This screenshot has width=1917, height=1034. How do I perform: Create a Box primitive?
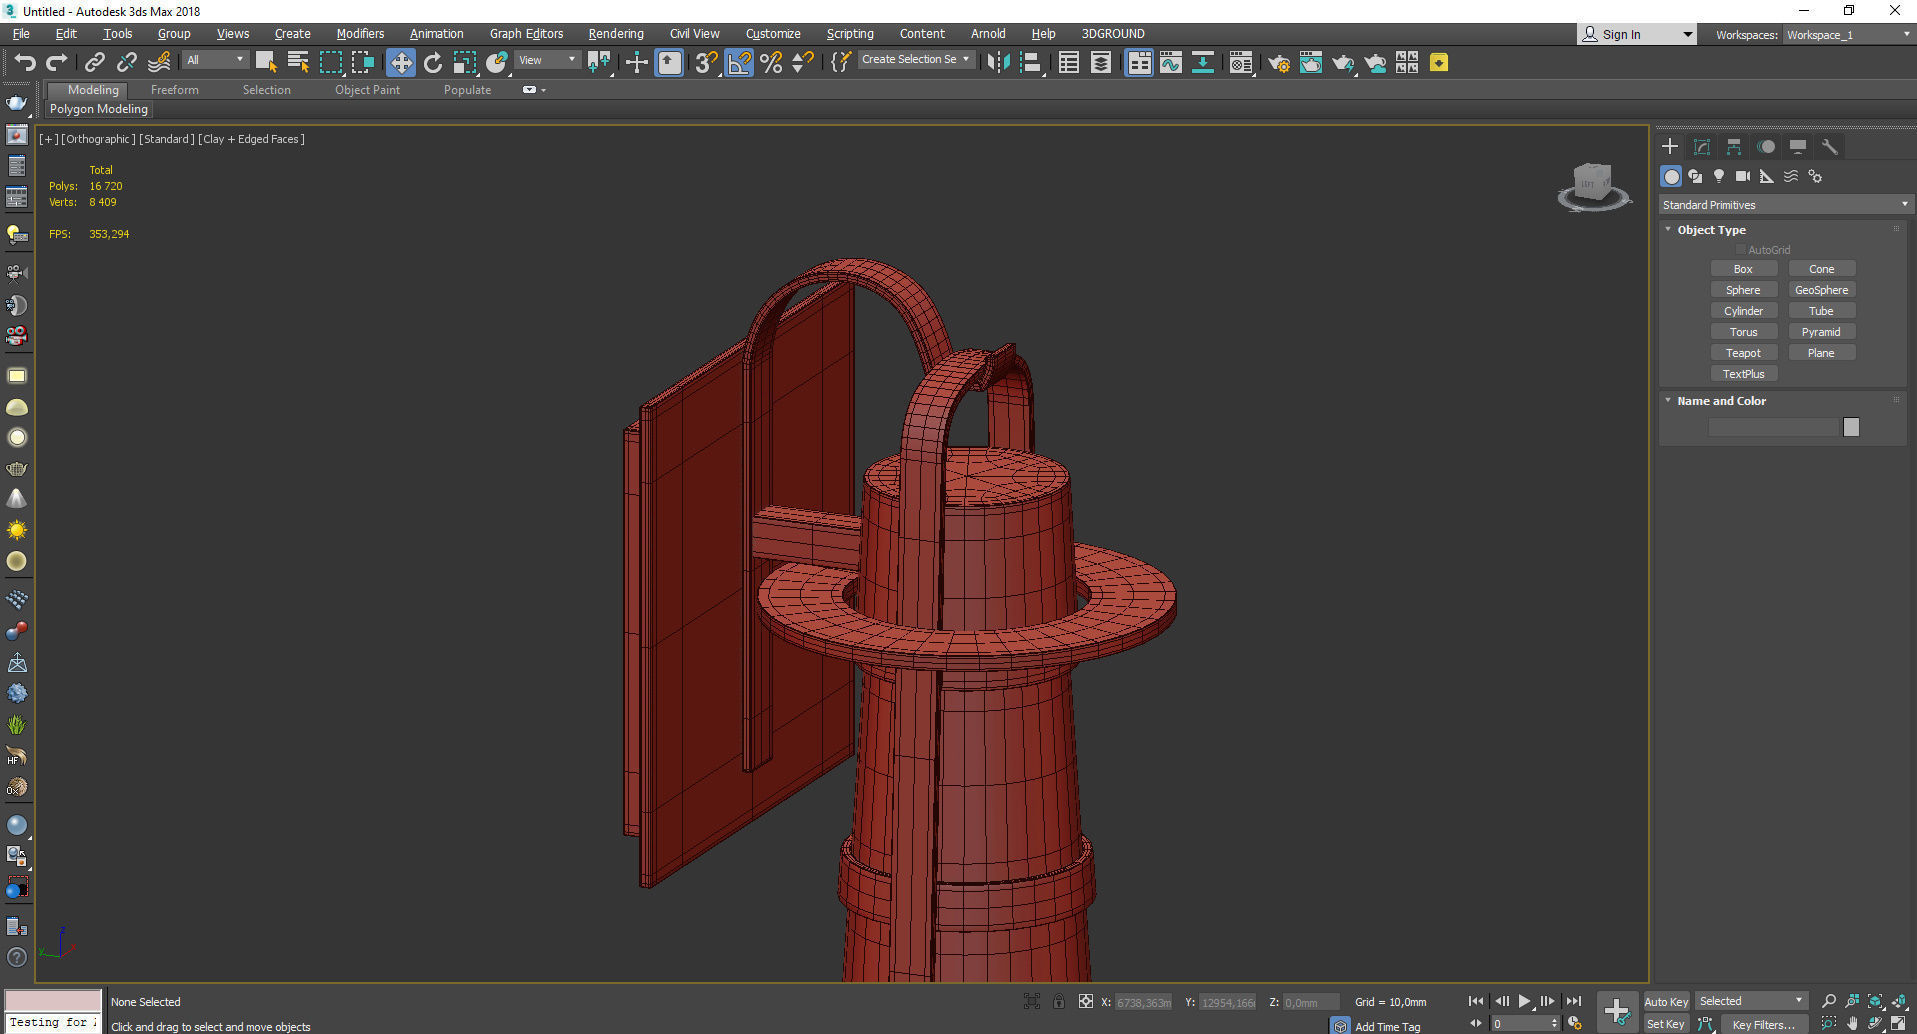pyautogui.click(x=1743, y=269)
